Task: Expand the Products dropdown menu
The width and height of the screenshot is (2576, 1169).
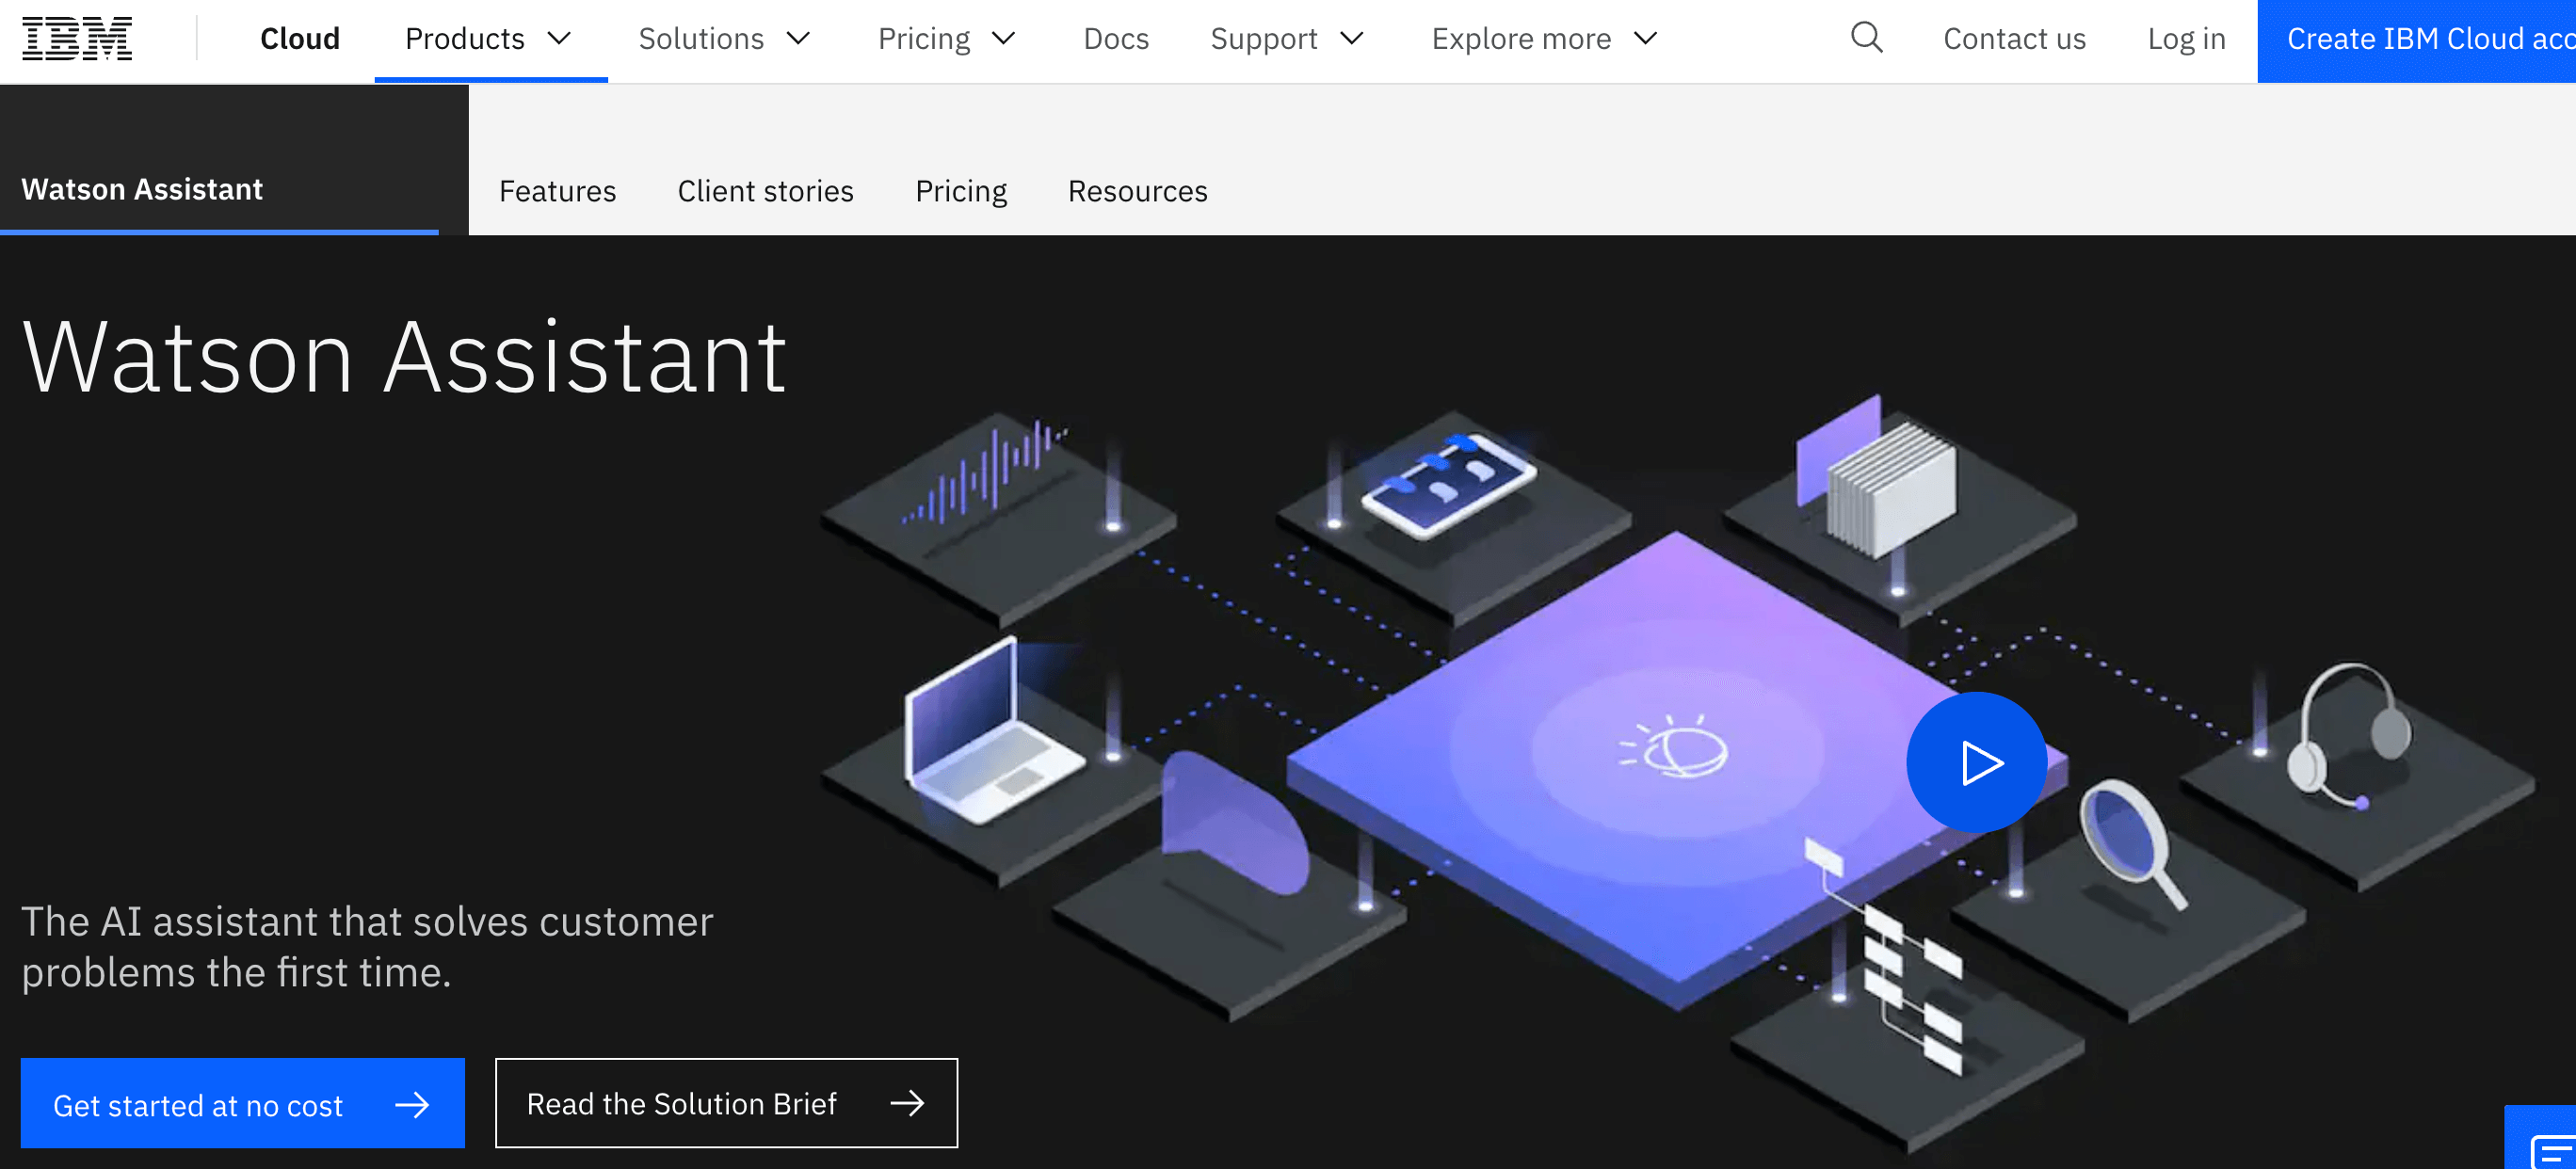Action: tap(489, 39)
